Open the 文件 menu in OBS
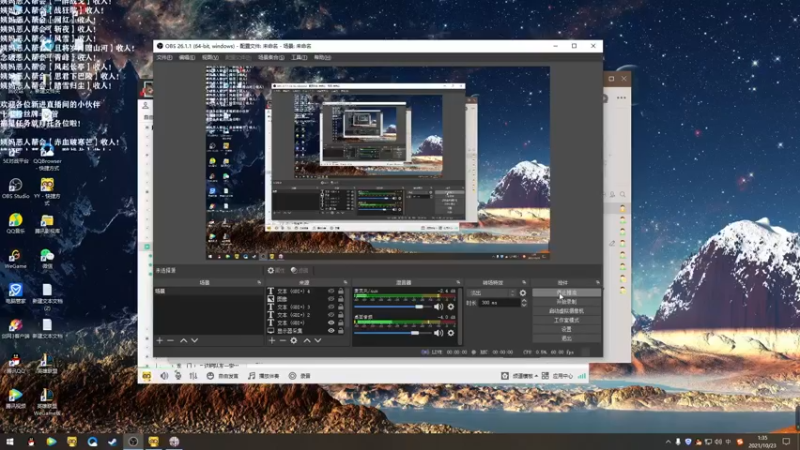Image resolution: width=800 pixels, height=450 pixels. (x=163, y=58)
